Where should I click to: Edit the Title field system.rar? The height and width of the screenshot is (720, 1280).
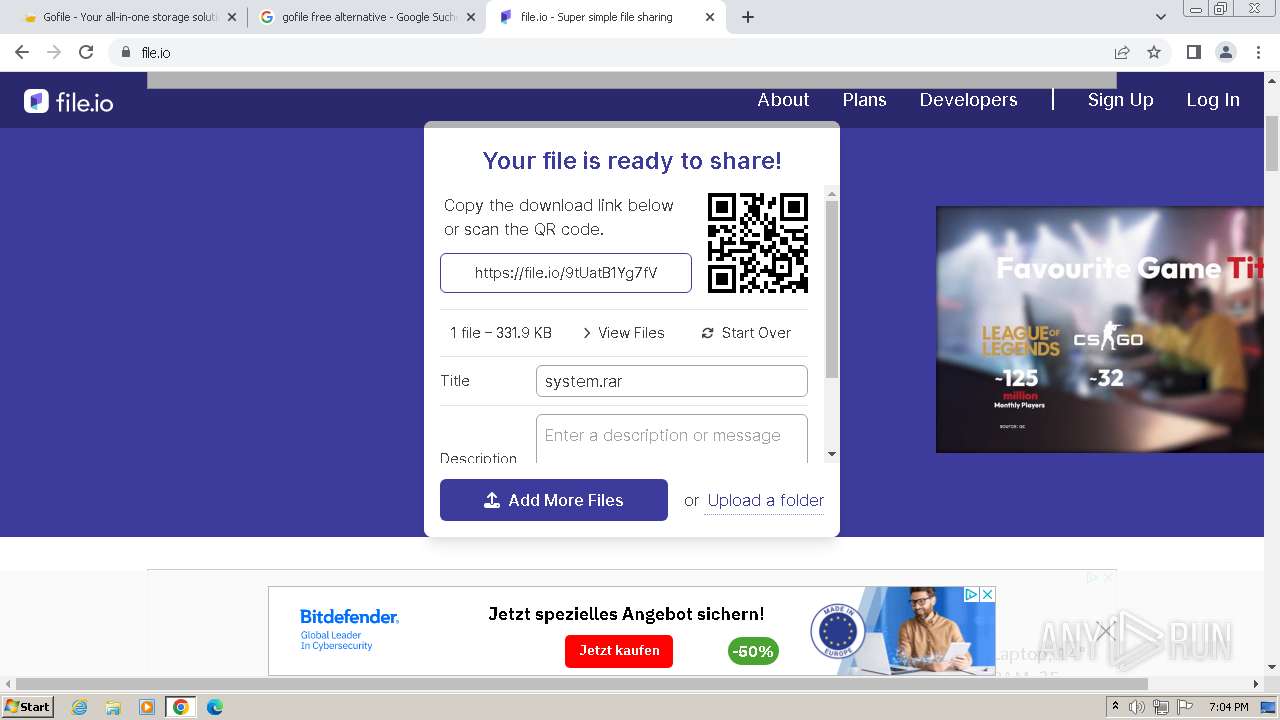[x=672, y=381]
